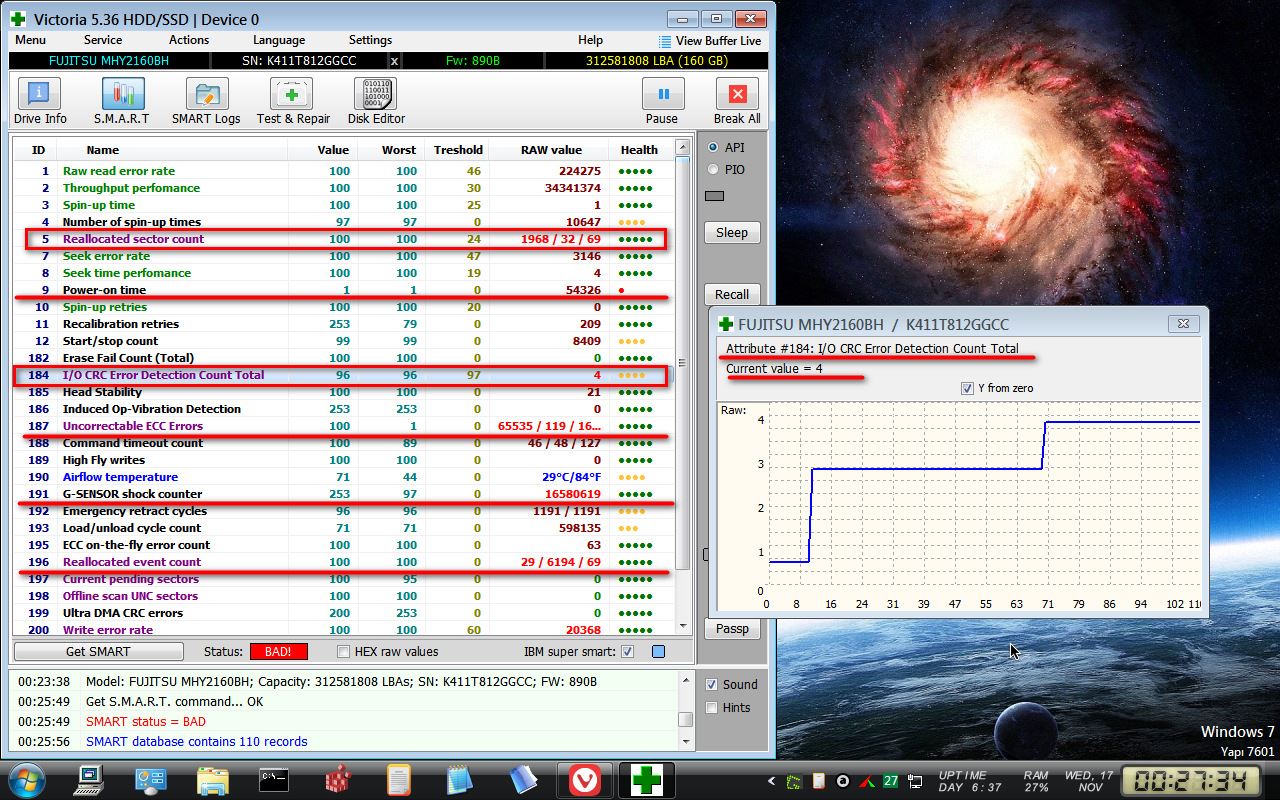Click the red BAD! status indicator

point(279,652)
